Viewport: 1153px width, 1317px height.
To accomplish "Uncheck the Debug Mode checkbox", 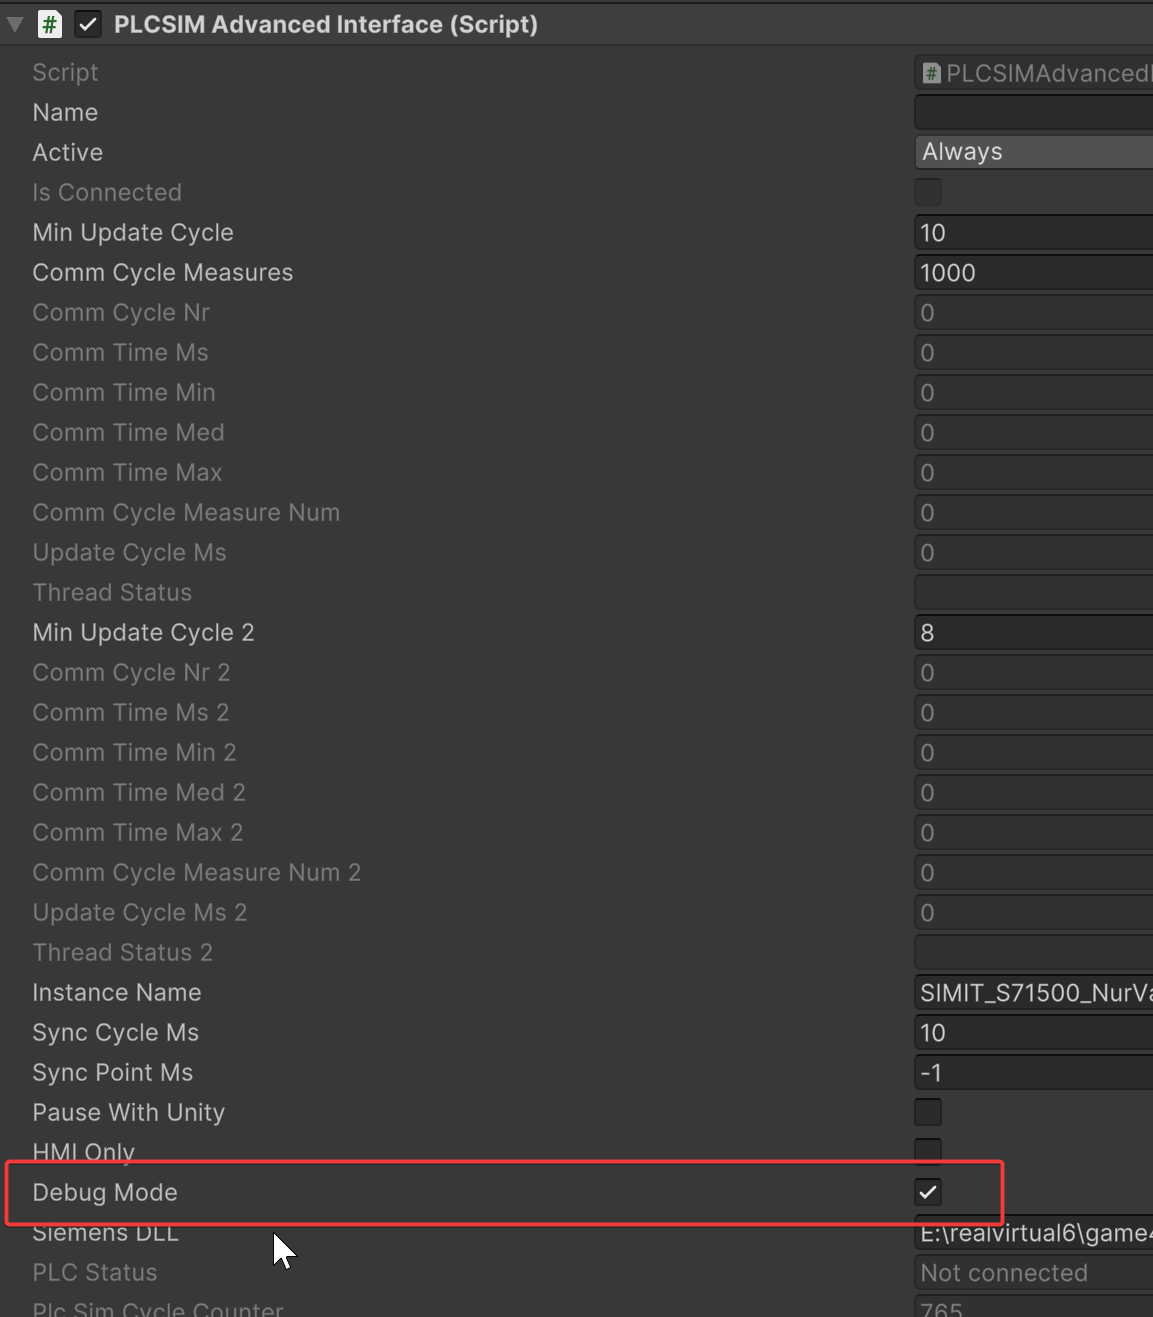I will [x=928, y=1192].
